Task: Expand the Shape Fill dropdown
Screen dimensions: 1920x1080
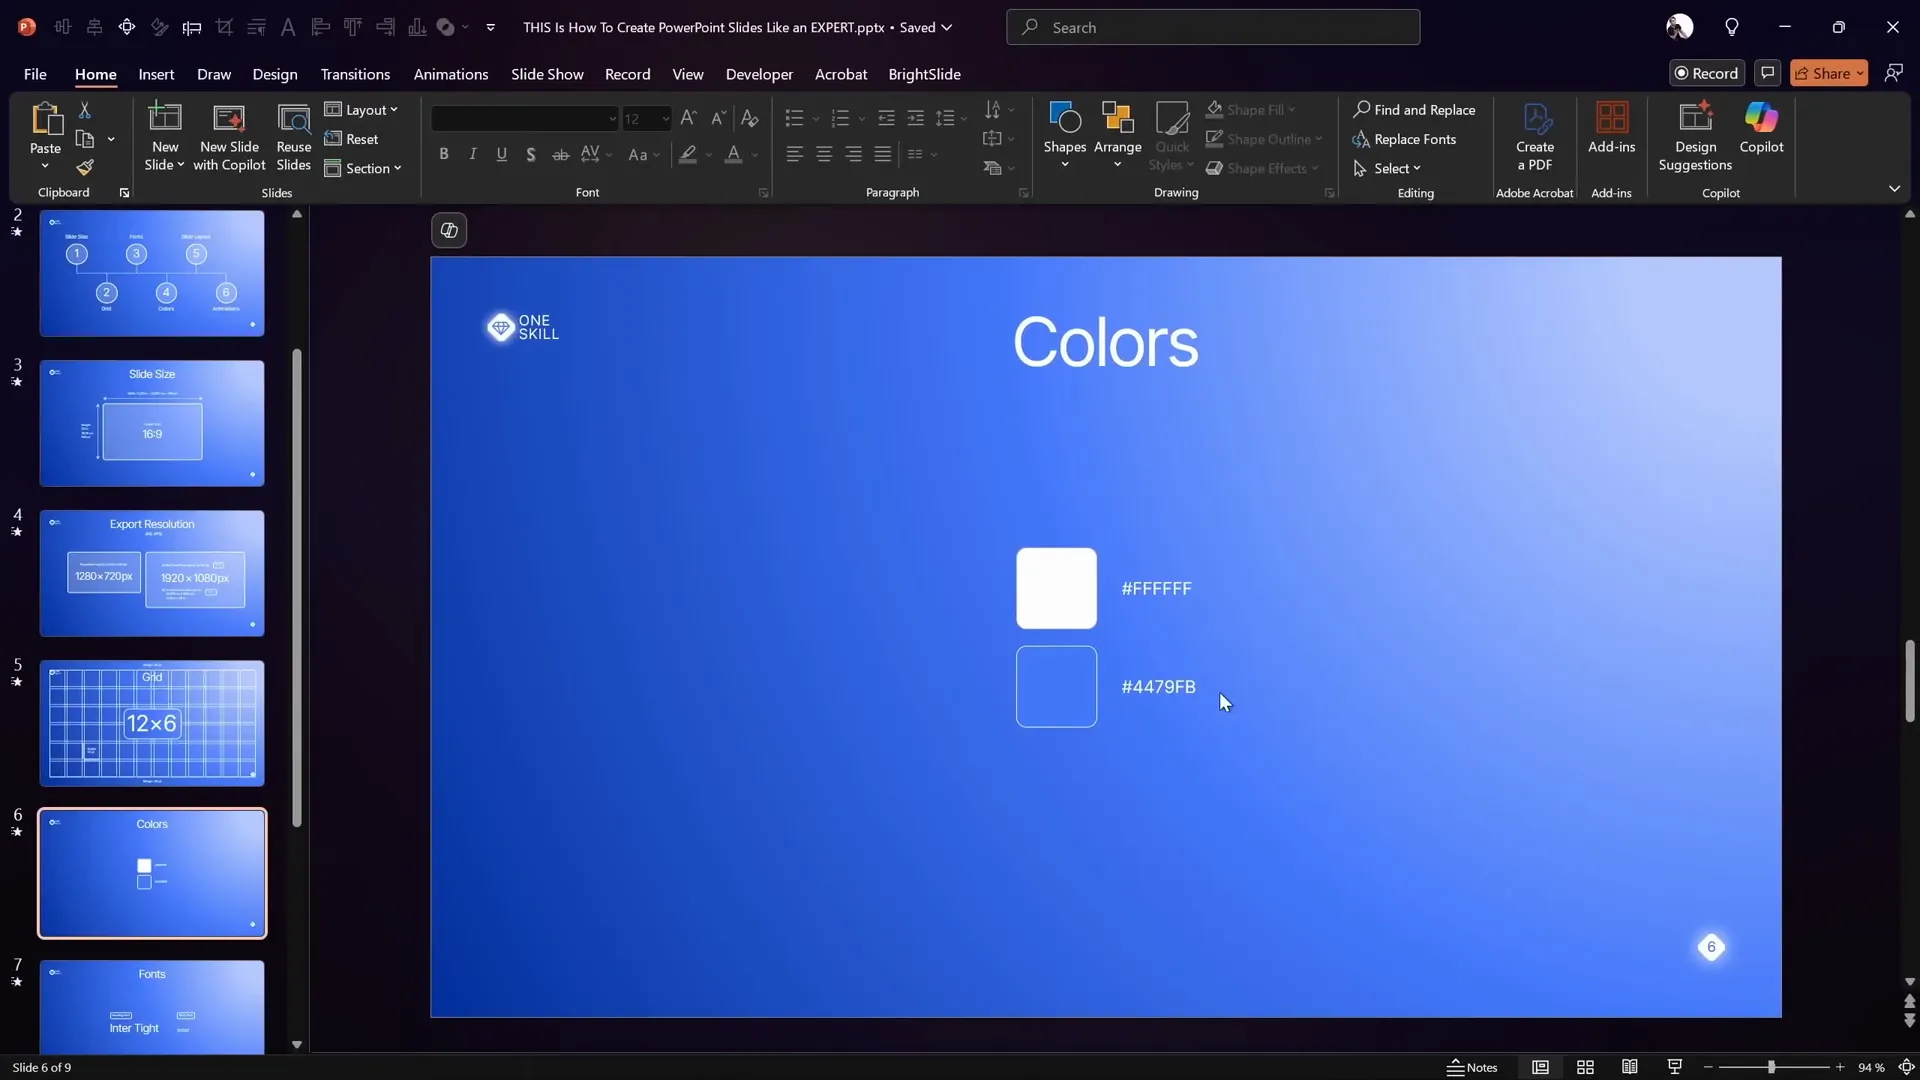Action: (x=1293, y=109)
